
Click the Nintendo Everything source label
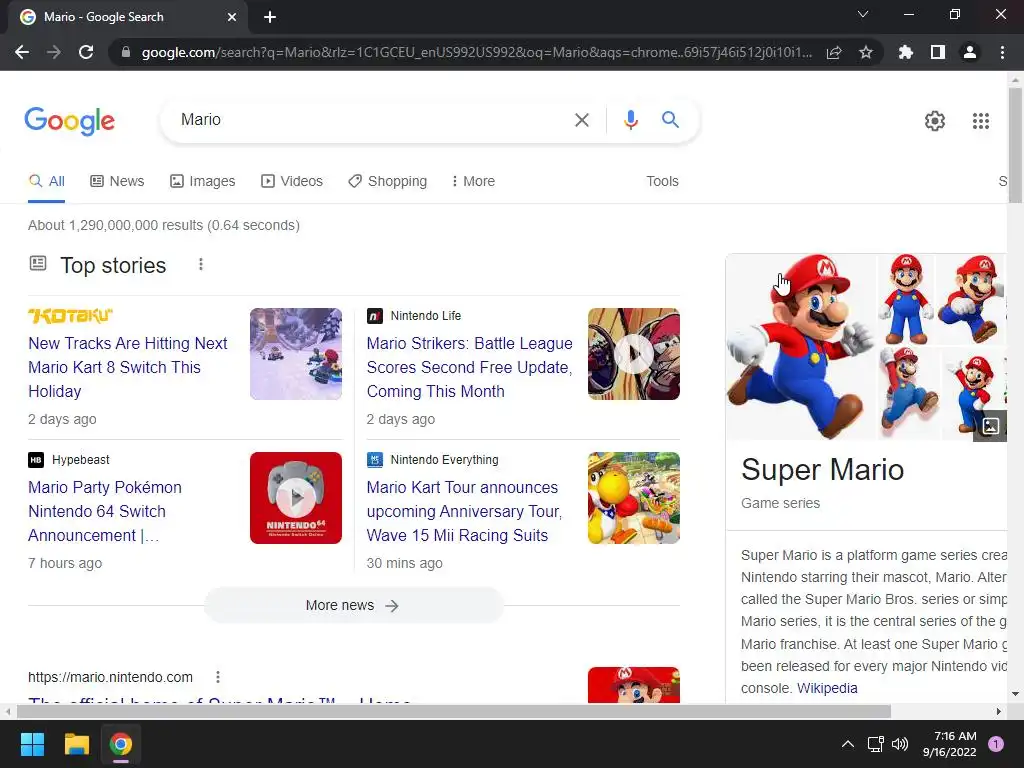(444, 460)
